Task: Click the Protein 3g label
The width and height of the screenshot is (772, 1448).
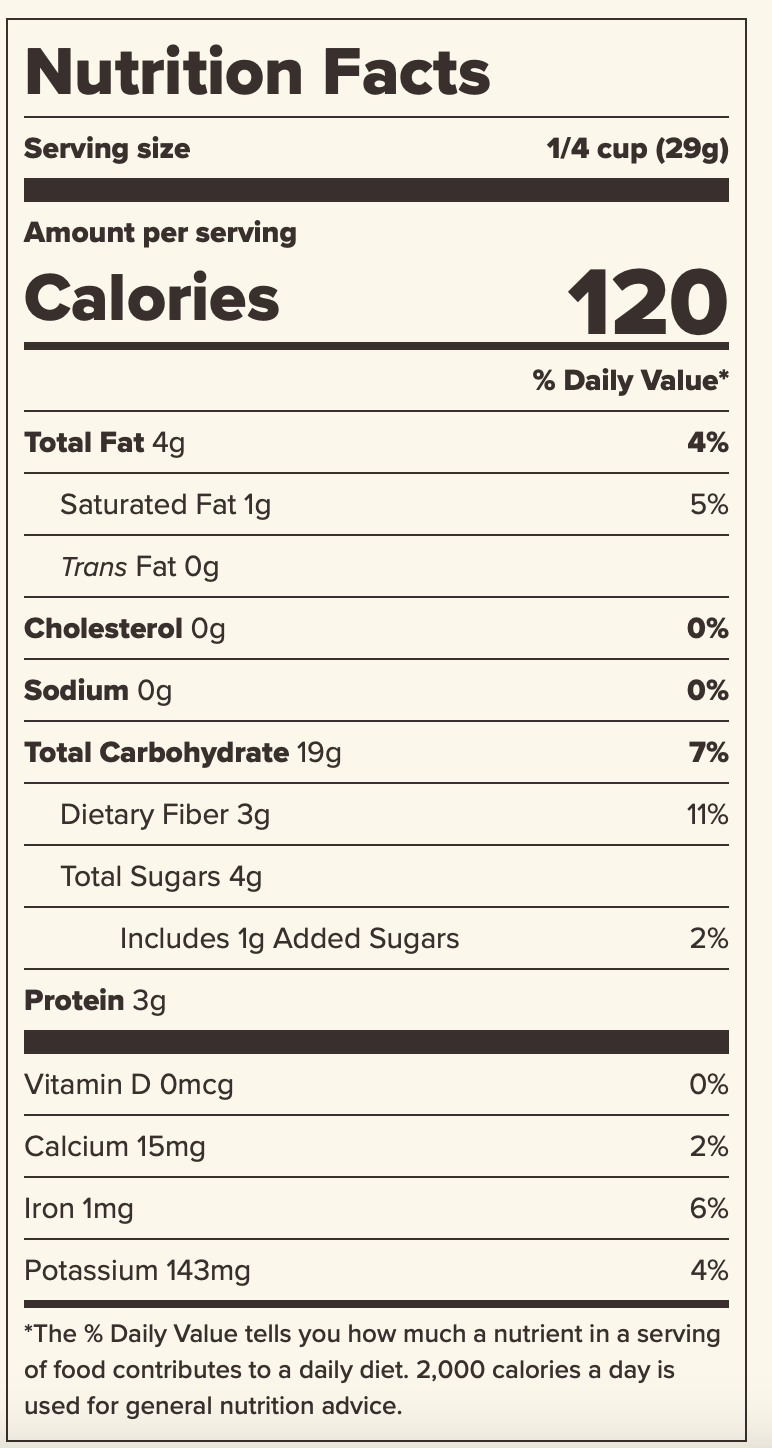Action: click(95, 1000)
